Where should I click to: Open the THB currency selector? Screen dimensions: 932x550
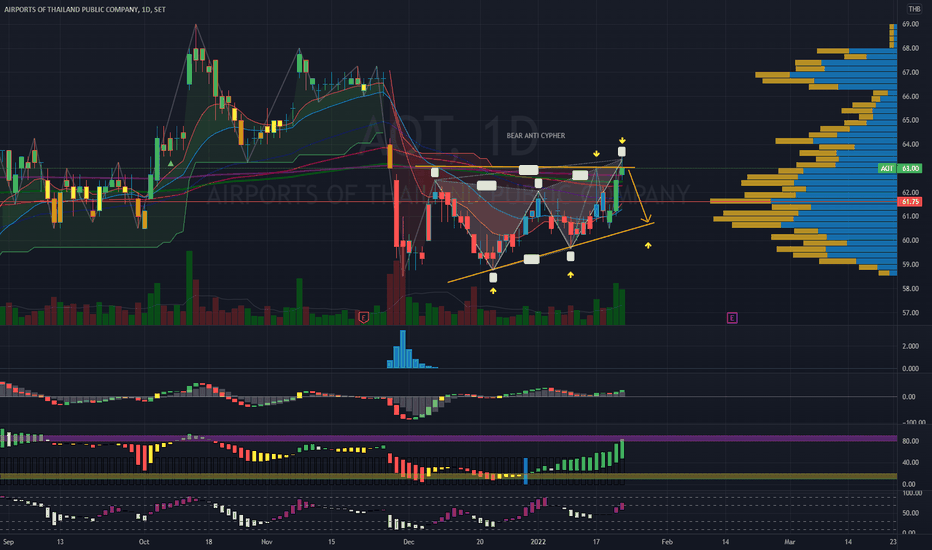click(914, 8)
